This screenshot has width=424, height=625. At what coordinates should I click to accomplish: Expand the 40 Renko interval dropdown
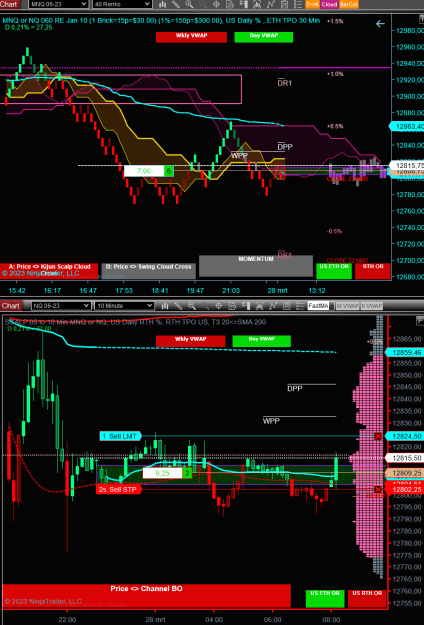click(x=122, y=4)
